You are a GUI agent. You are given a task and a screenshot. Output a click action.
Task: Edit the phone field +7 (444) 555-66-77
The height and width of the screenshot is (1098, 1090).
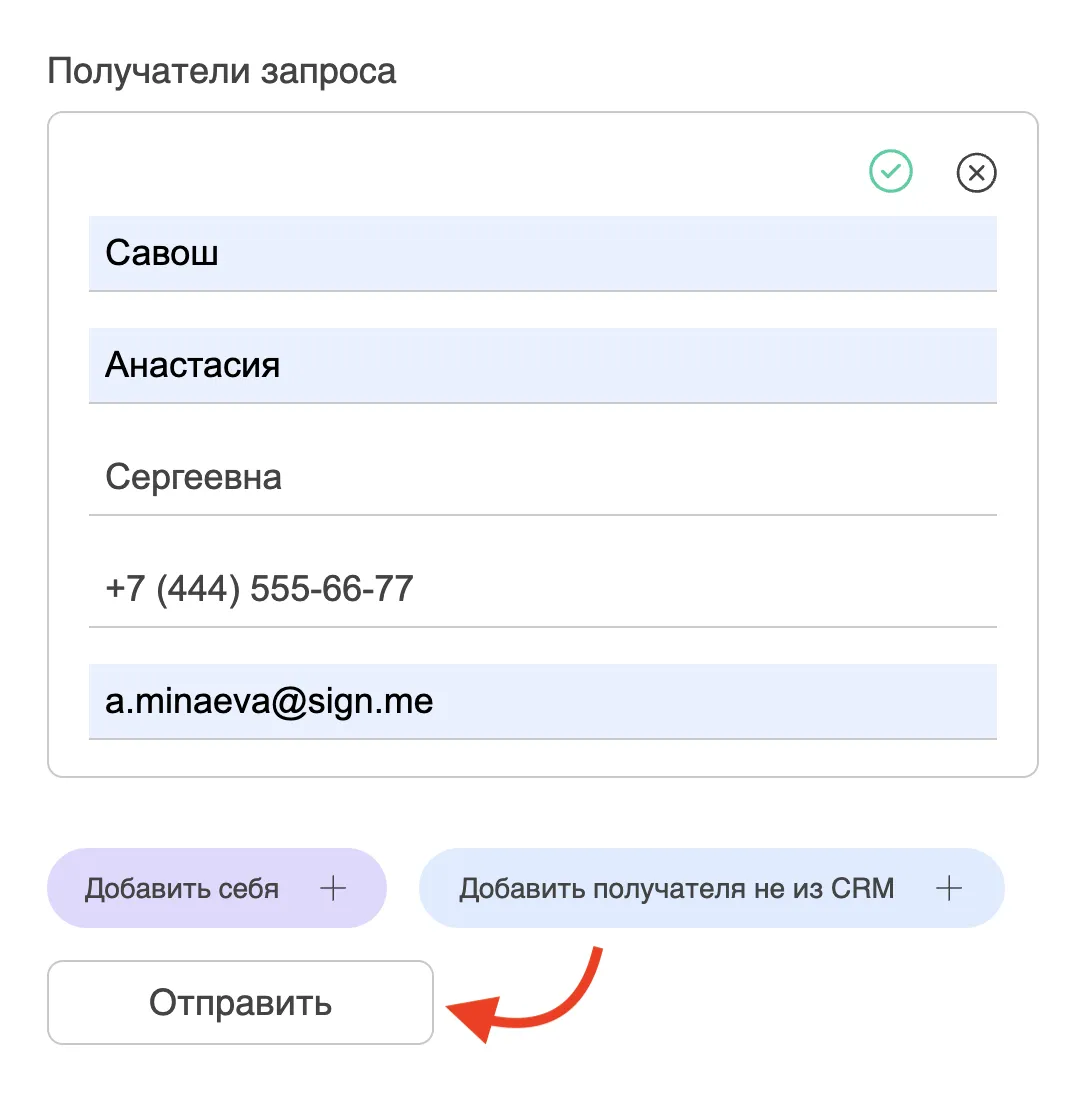[543, 590]
